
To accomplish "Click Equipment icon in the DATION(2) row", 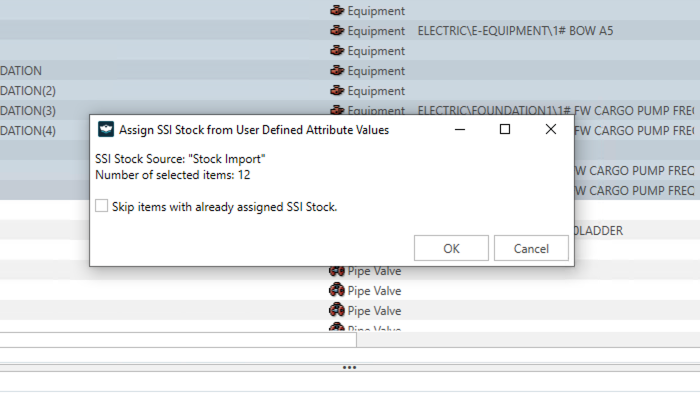I will [337, 91].
